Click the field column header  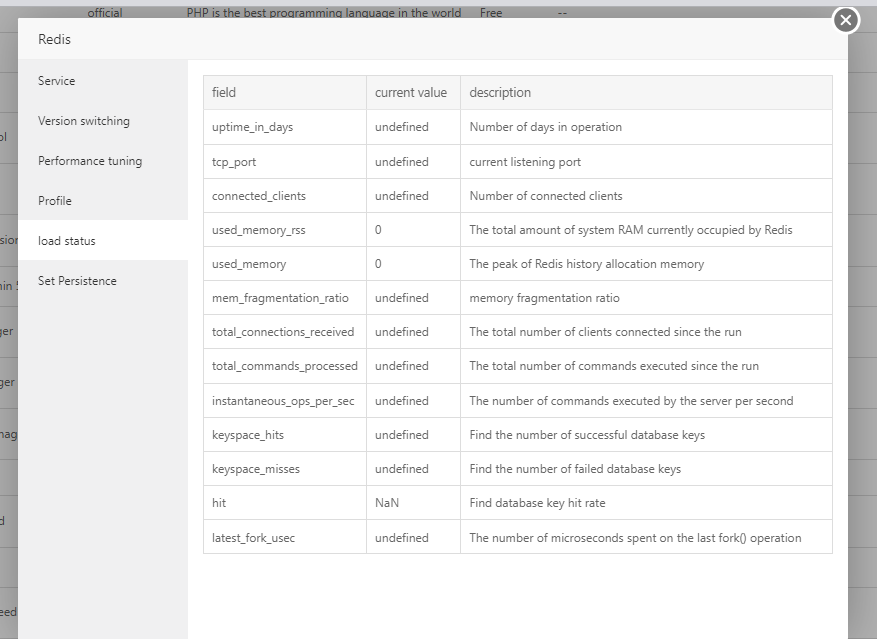(224, 93)
